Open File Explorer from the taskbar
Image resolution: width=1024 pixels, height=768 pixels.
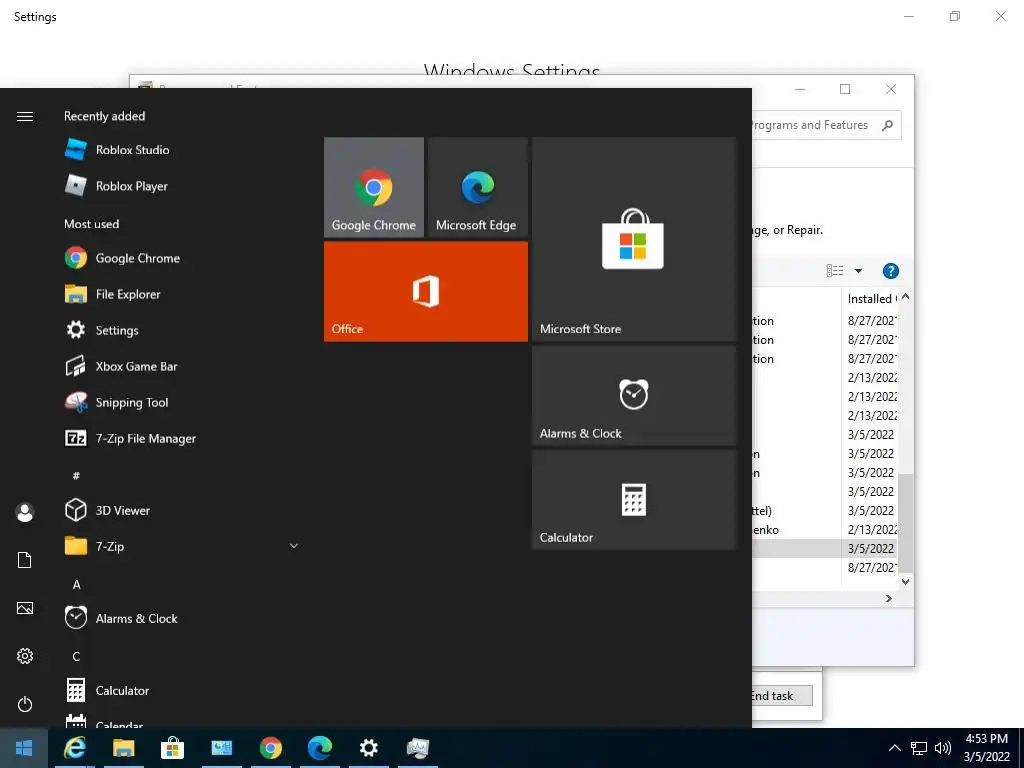click(123, 748)
